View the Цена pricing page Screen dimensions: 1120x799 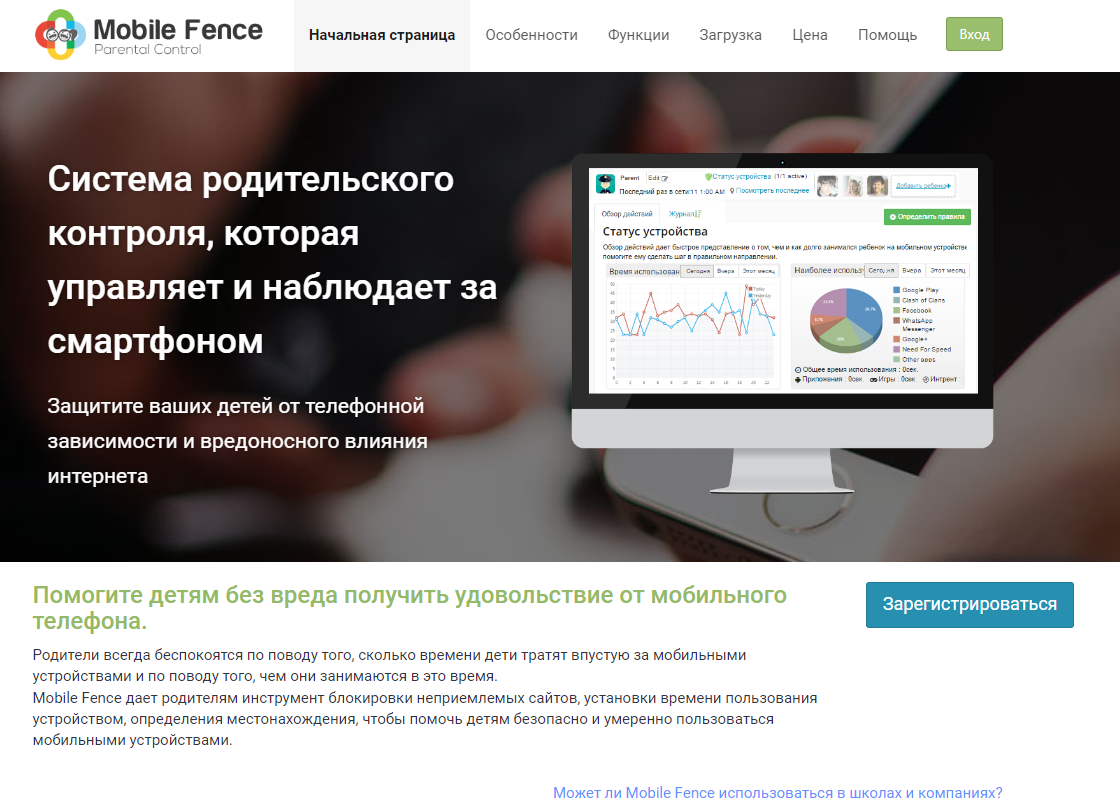click(x=810, y=35)
